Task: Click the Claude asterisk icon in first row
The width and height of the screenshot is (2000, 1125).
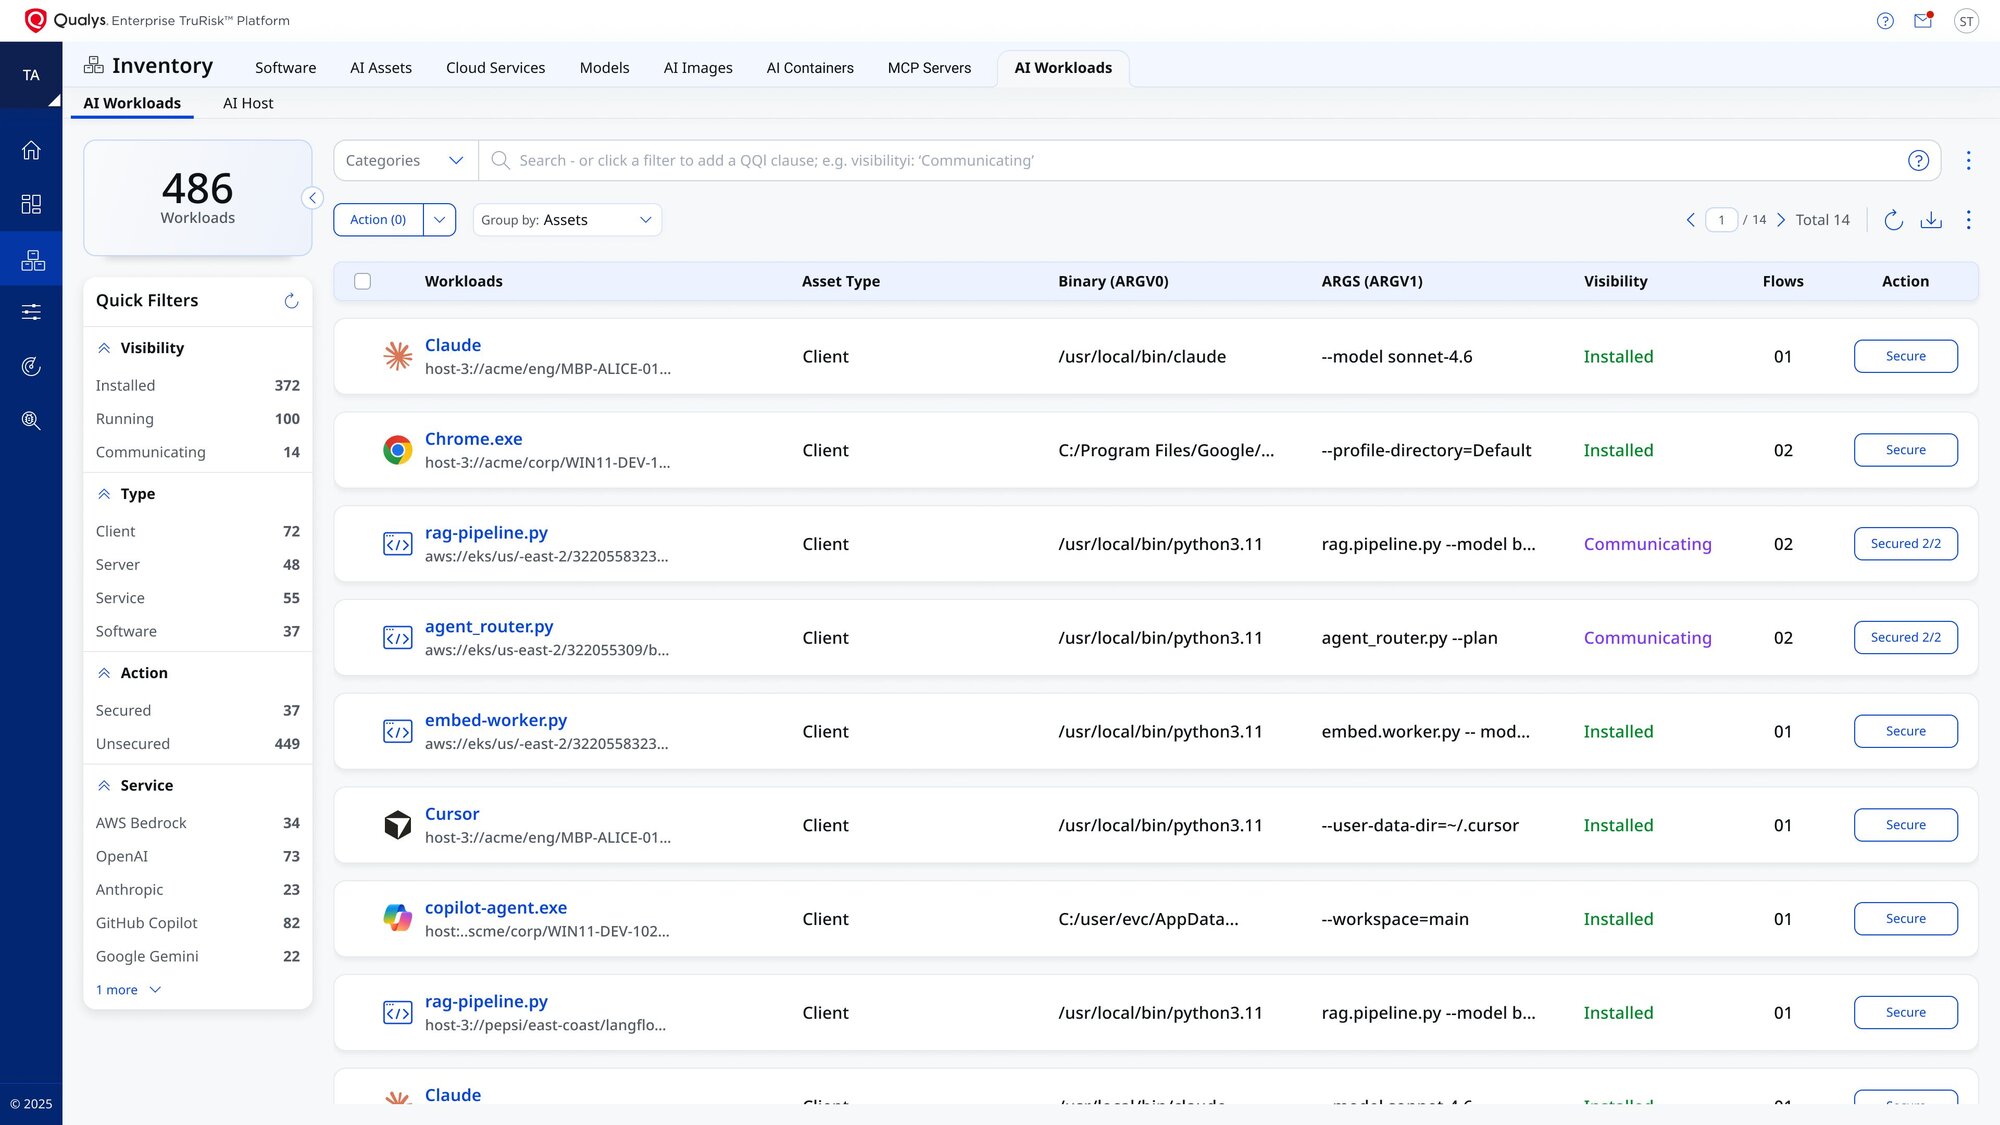Action: [x=398, y=356]
